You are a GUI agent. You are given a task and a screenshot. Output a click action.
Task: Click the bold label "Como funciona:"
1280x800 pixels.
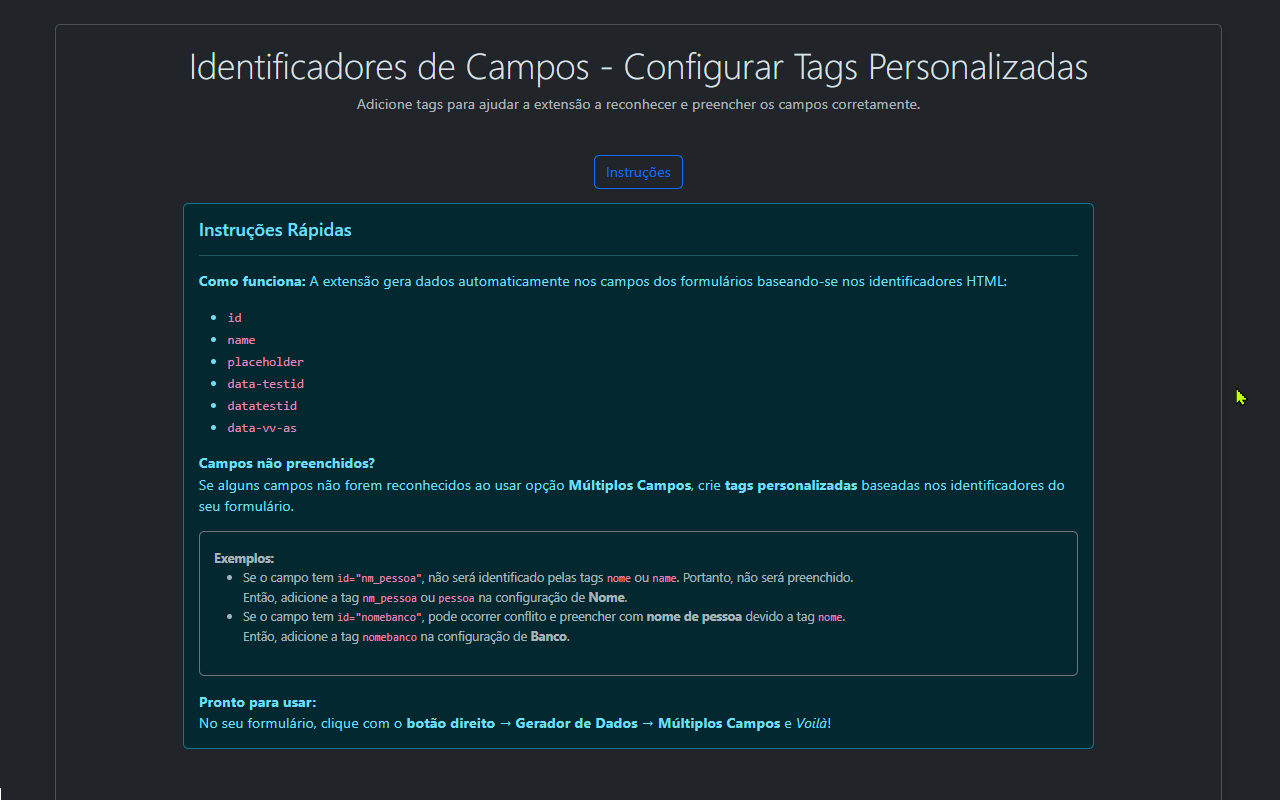pyautogui.click(x=252, y=282)
